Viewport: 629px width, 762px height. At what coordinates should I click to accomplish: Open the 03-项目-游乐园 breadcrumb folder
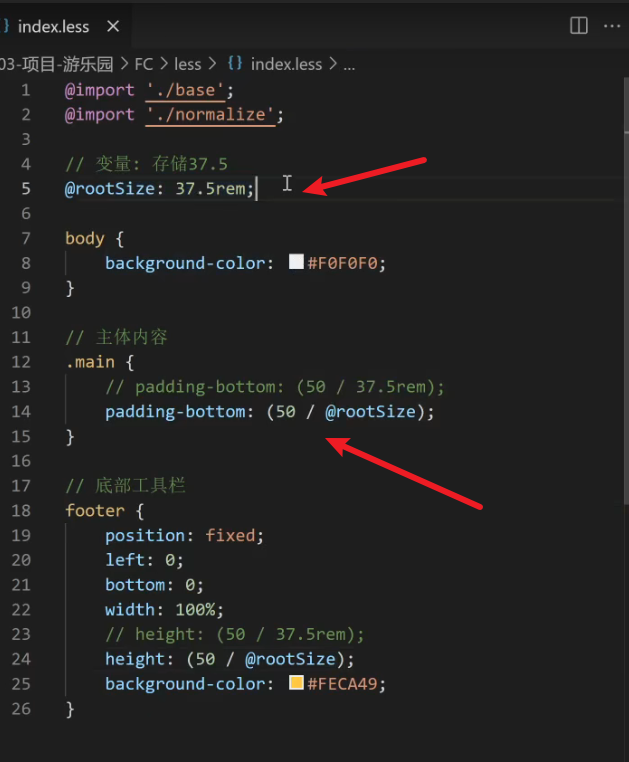point(56,63)
